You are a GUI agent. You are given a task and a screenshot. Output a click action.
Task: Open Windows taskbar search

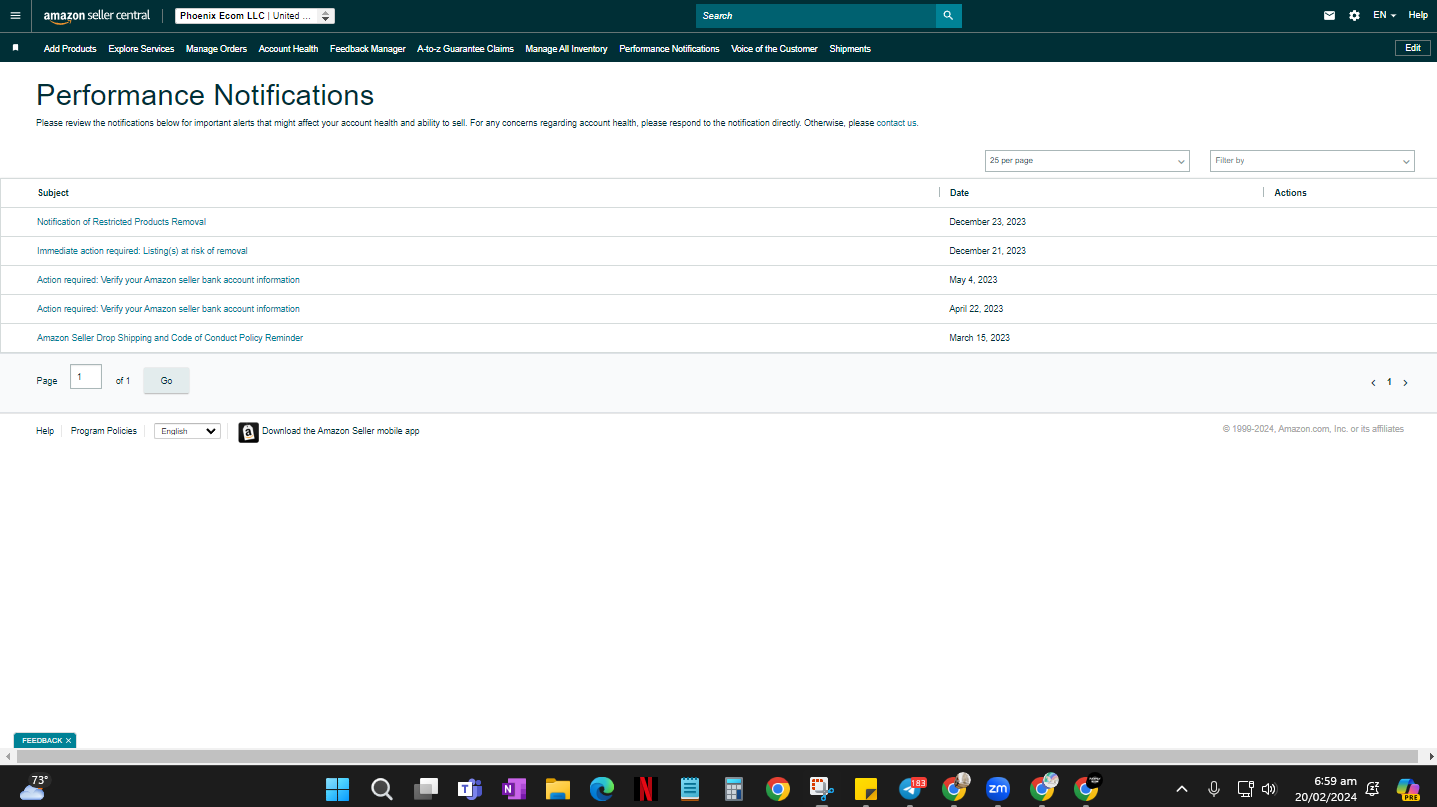381,789
